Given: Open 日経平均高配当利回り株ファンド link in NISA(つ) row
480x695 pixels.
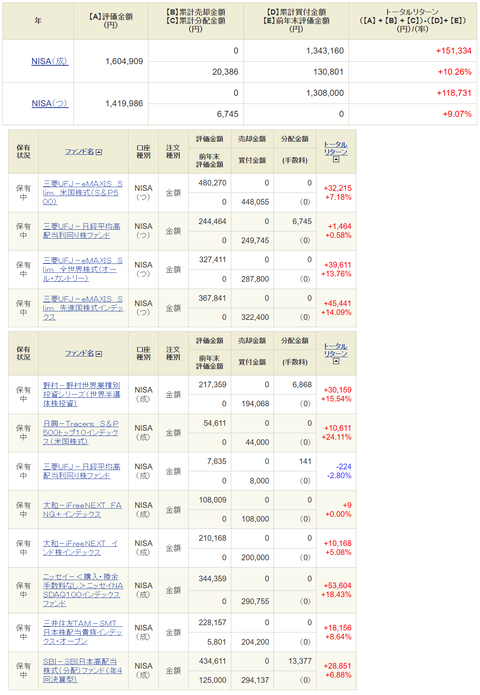Looking at the screenshot, I should coord(82,230).
